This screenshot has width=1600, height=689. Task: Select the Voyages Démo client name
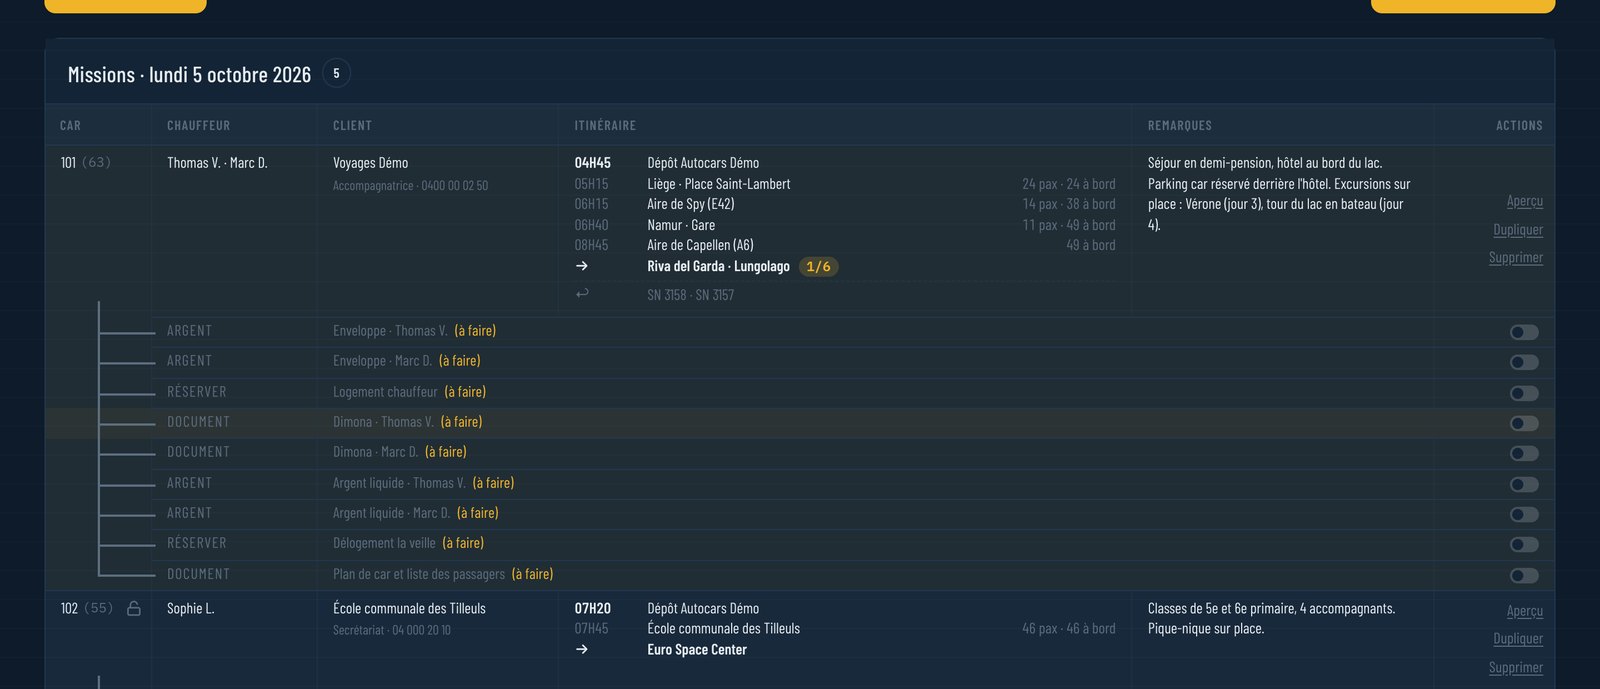[370, 163]
